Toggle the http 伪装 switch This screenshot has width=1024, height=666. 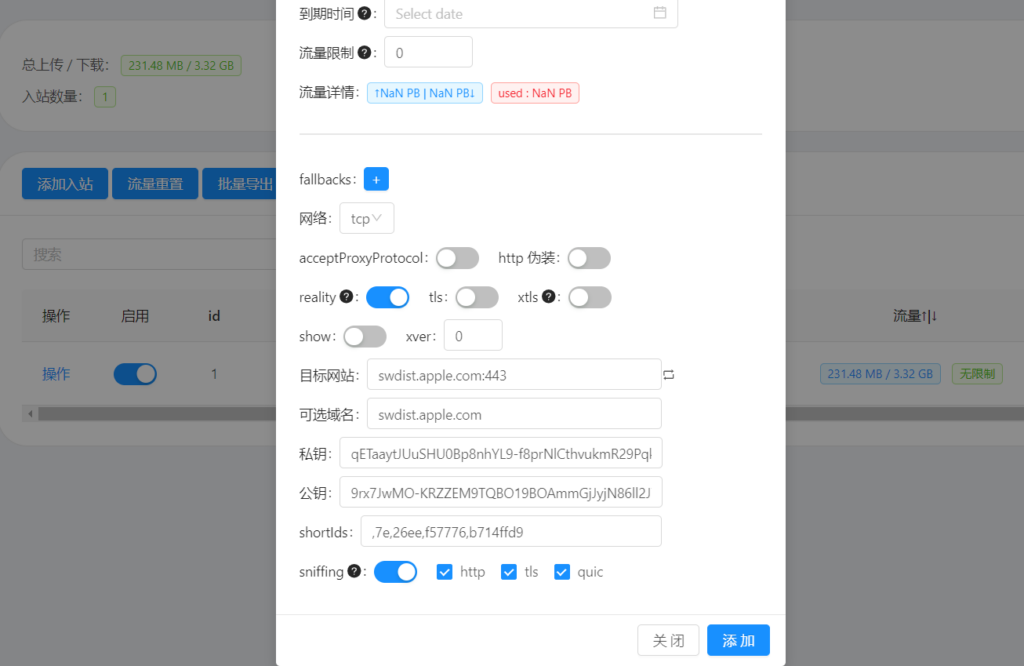click(589, 258)
